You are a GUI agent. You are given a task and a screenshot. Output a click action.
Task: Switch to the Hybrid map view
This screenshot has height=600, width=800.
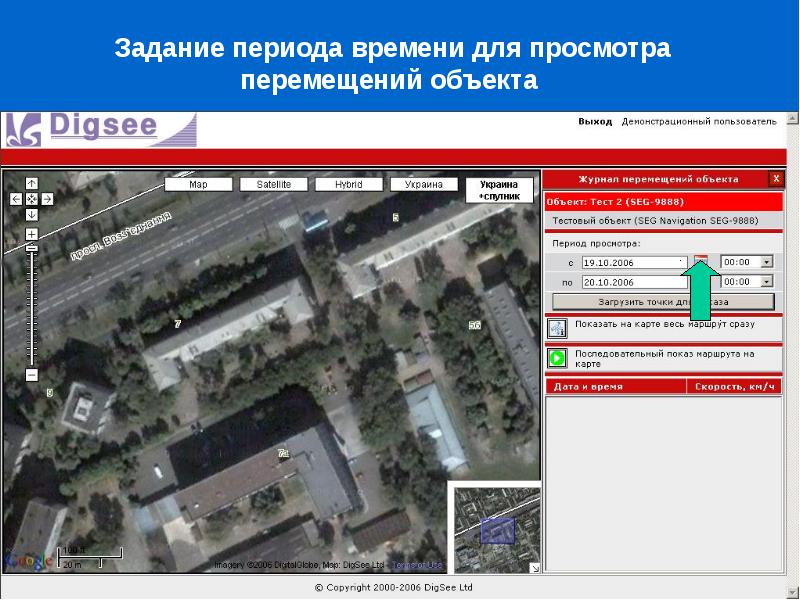tap(348, 185)
